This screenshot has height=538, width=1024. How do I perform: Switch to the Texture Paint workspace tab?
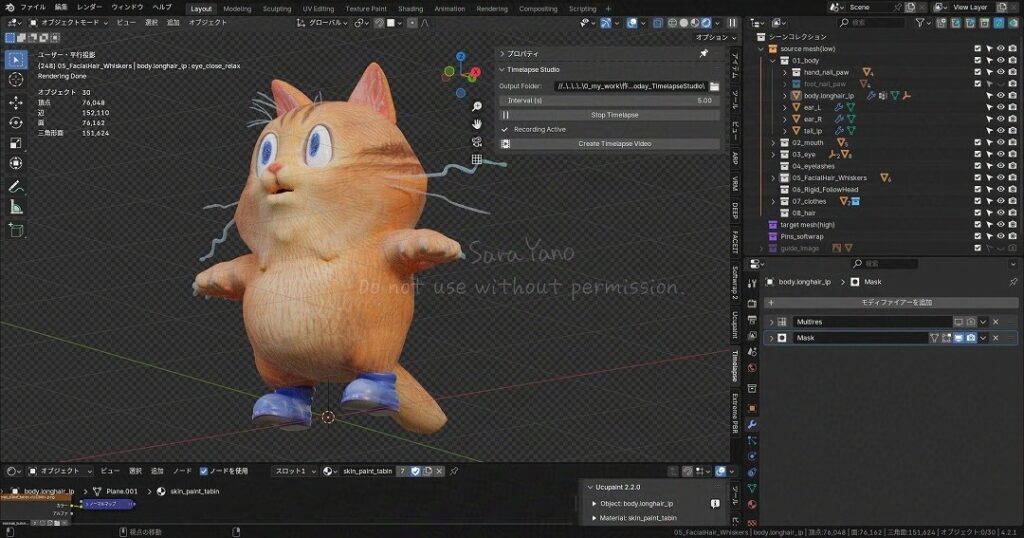tap(366, 9)
